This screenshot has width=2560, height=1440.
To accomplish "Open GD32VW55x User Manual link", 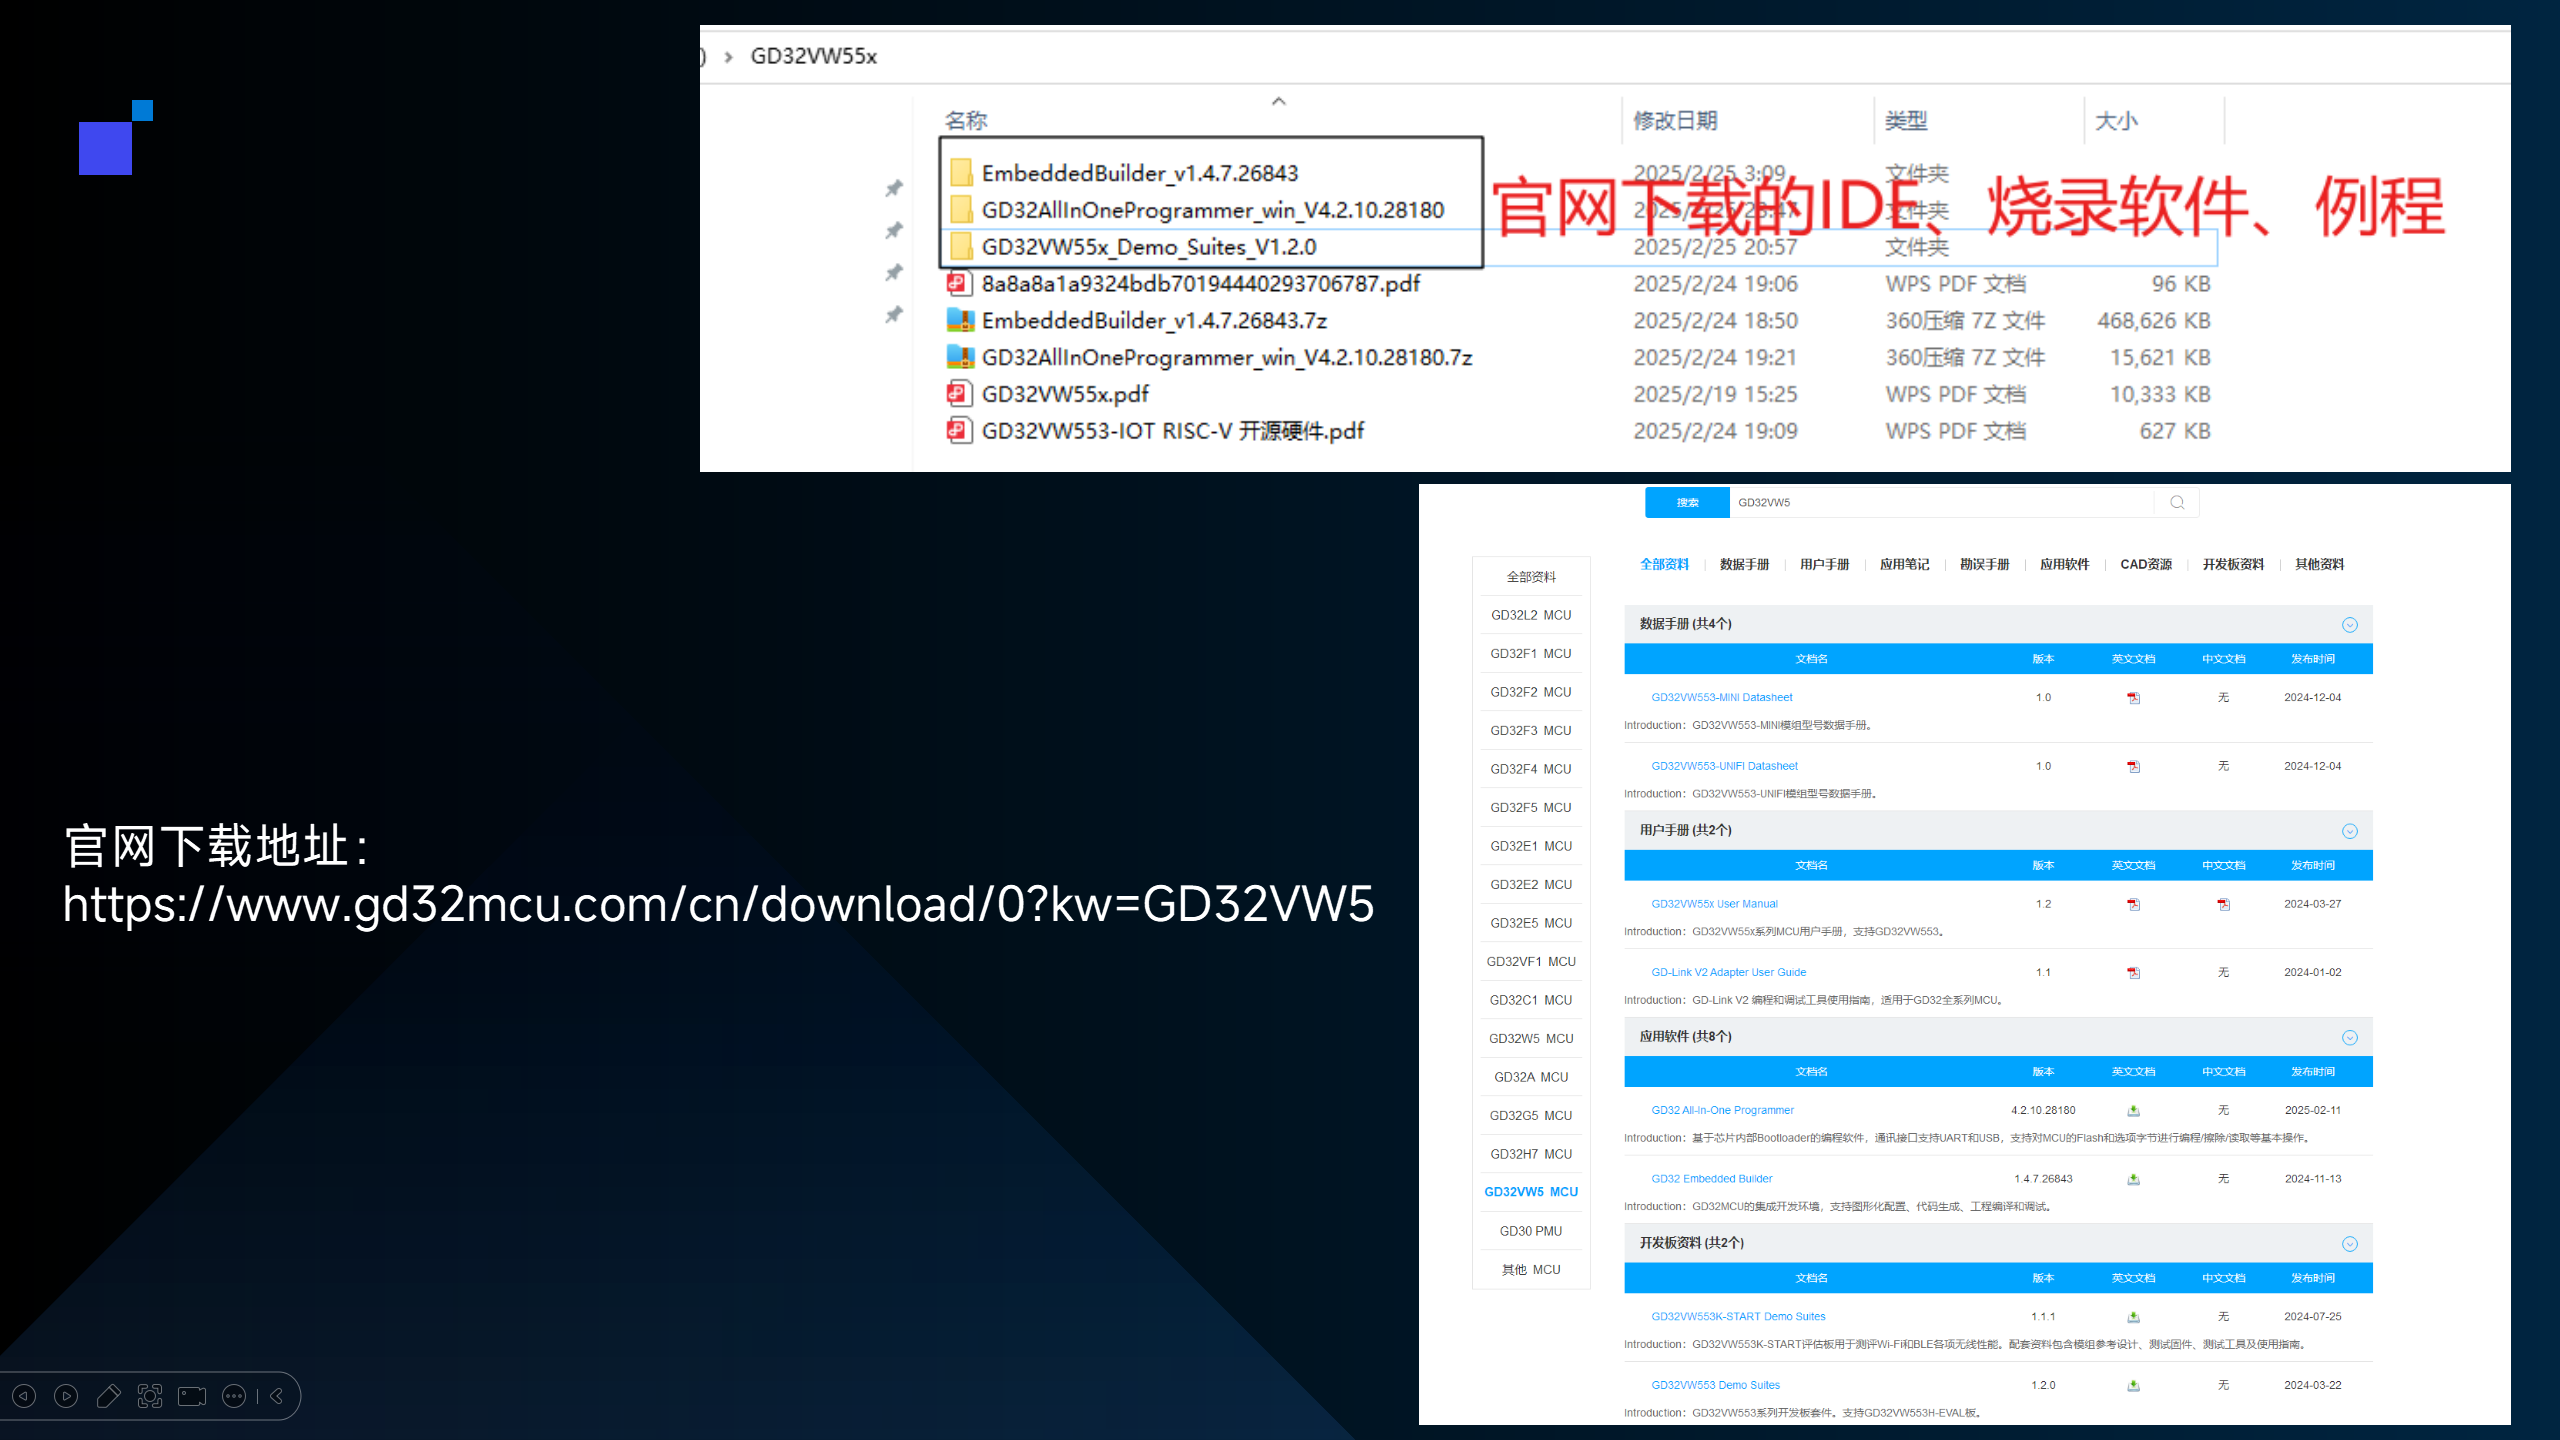I will 1714,904.
